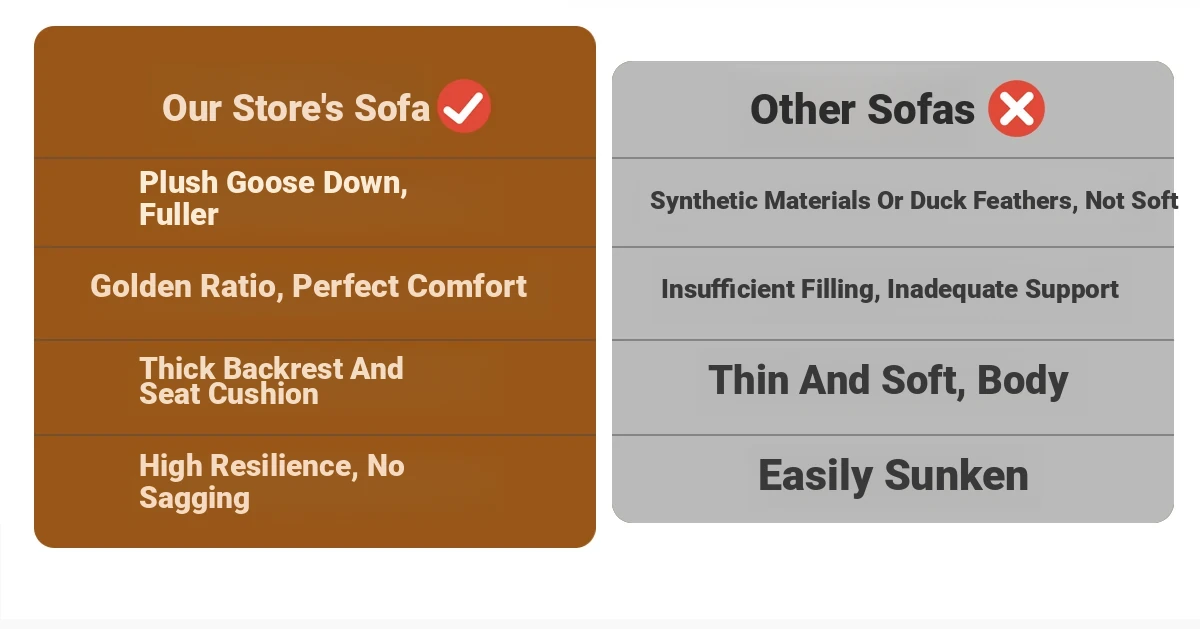Click the word 'Body' in gray panel
This screenshot has height=629, width=1200.
point(1023,381)
